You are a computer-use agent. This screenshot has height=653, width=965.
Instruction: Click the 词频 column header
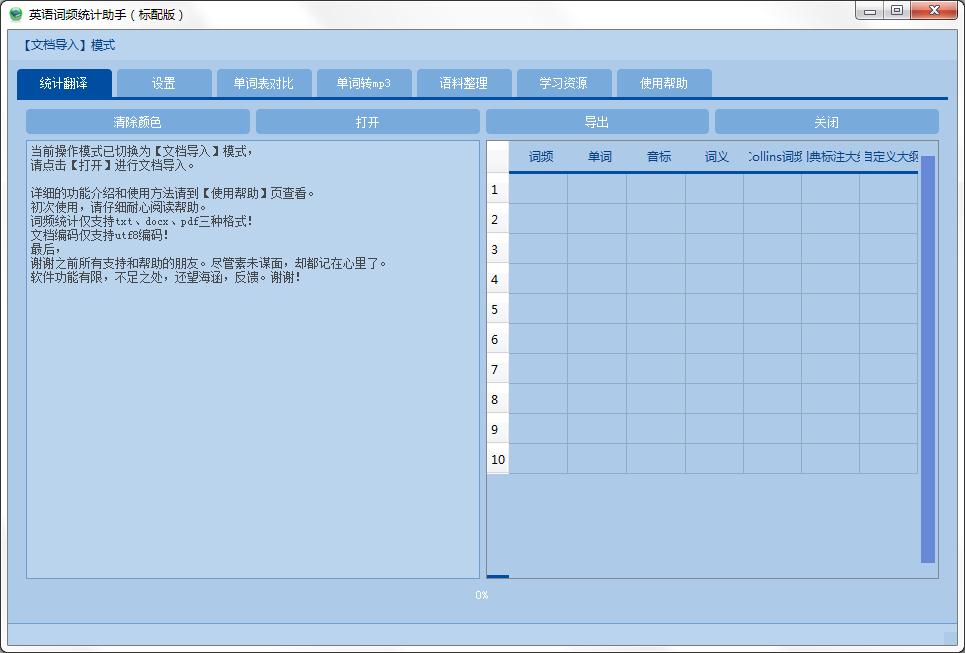point(540,157)
